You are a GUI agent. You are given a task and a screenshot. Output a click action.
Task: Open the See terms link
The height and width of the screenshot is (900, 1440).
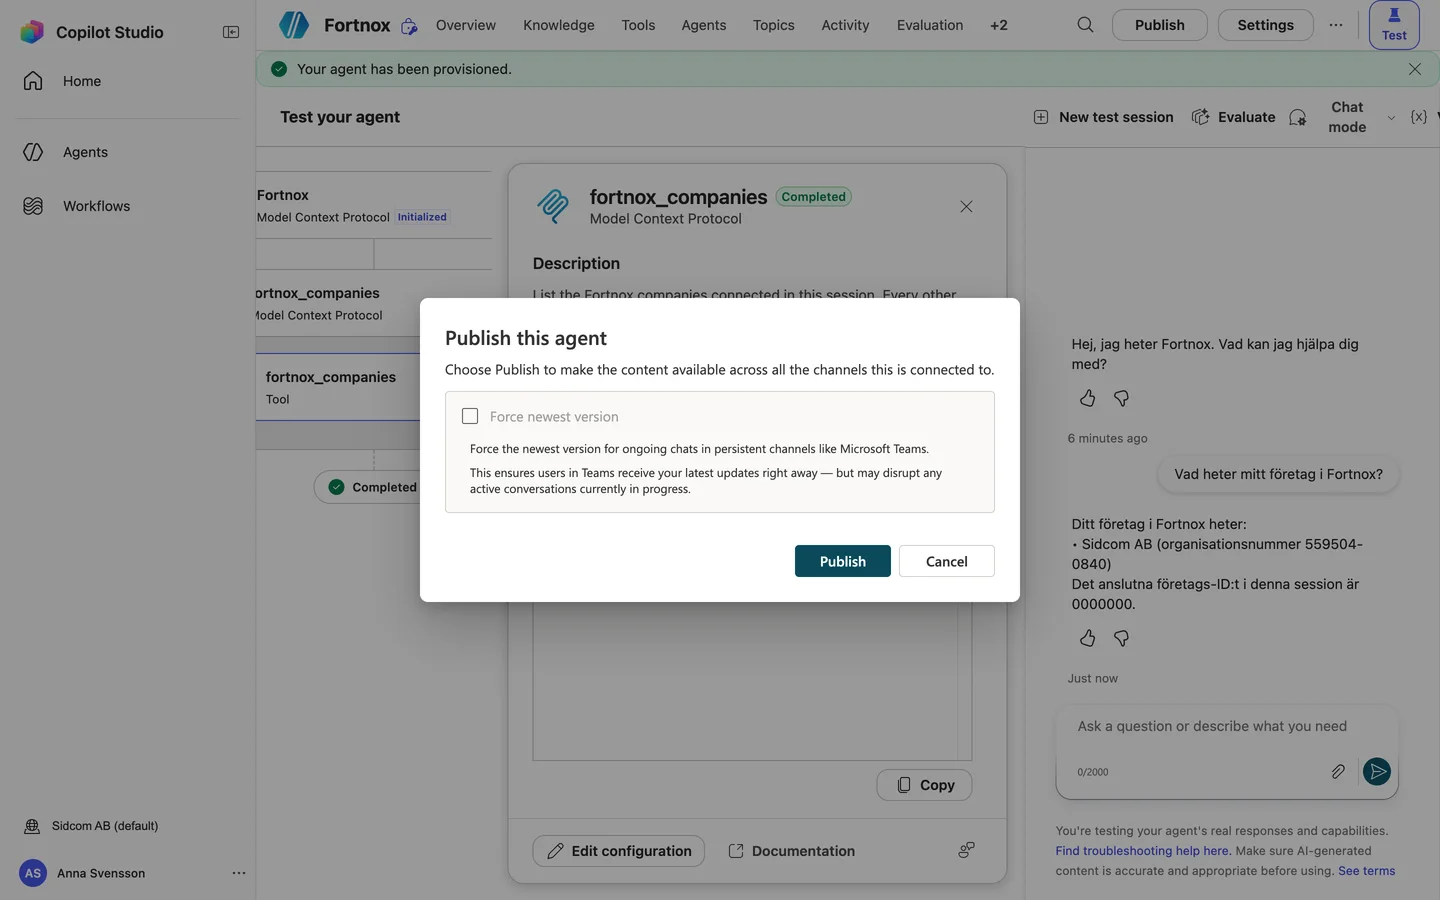[x=1366, y=871]
